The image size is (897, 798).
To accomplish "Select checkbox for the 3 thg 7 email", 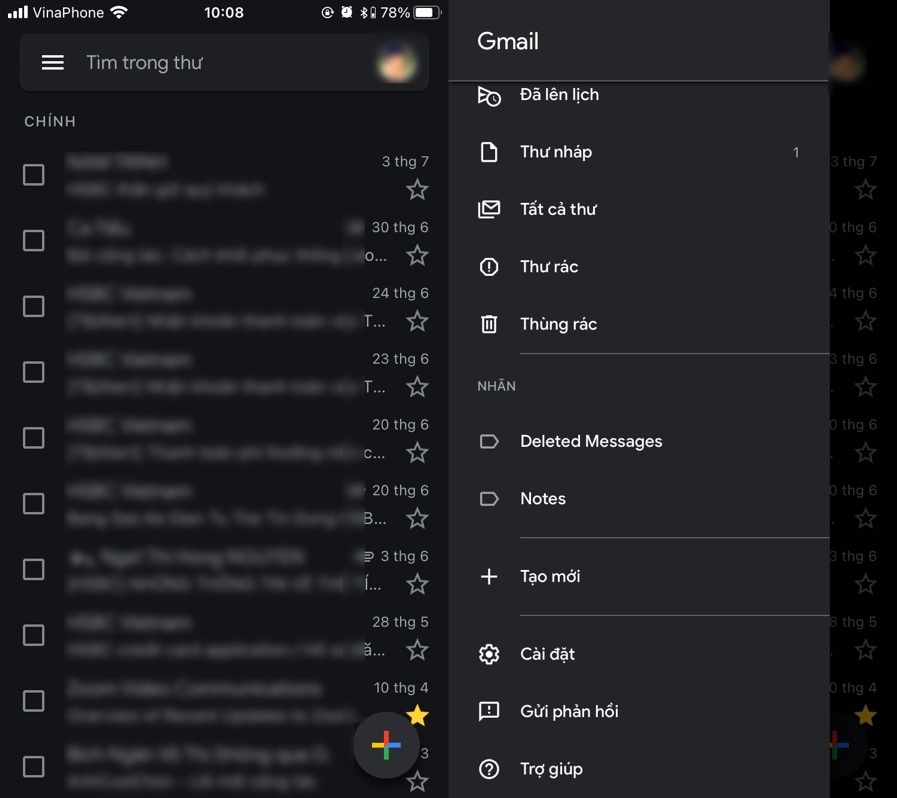I will 34,175.
